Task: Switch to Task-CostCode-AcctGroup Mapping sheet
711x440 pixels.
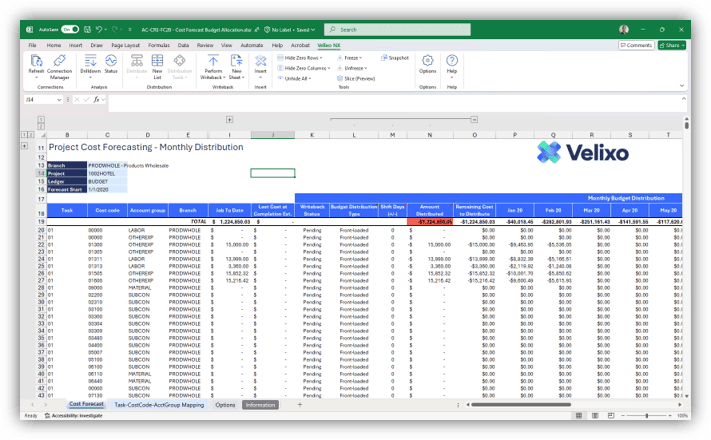Action: [x=159, y=405]
